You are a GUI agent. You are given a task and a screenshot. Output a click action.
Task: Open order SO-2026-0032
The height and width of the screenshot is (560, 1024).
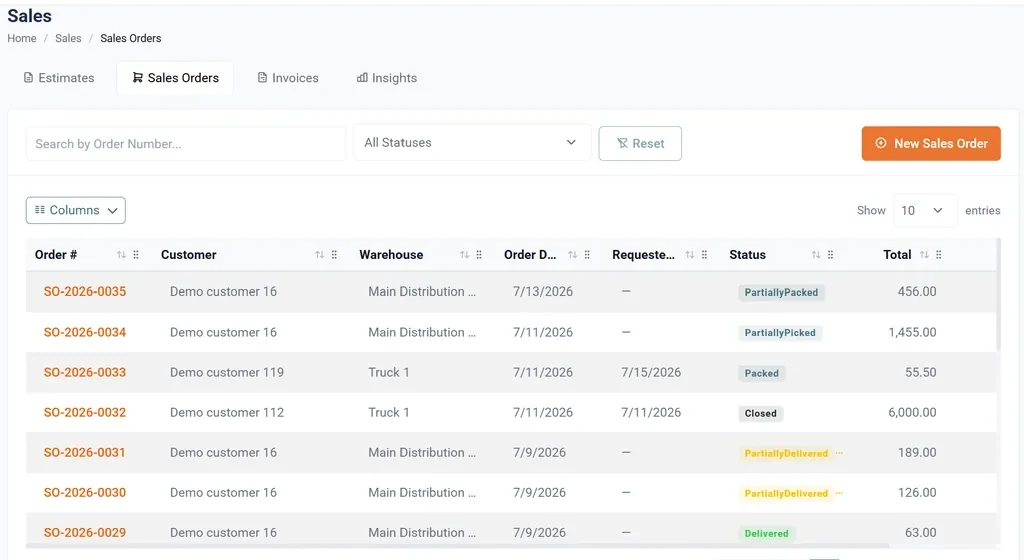(x=85, y=412)
